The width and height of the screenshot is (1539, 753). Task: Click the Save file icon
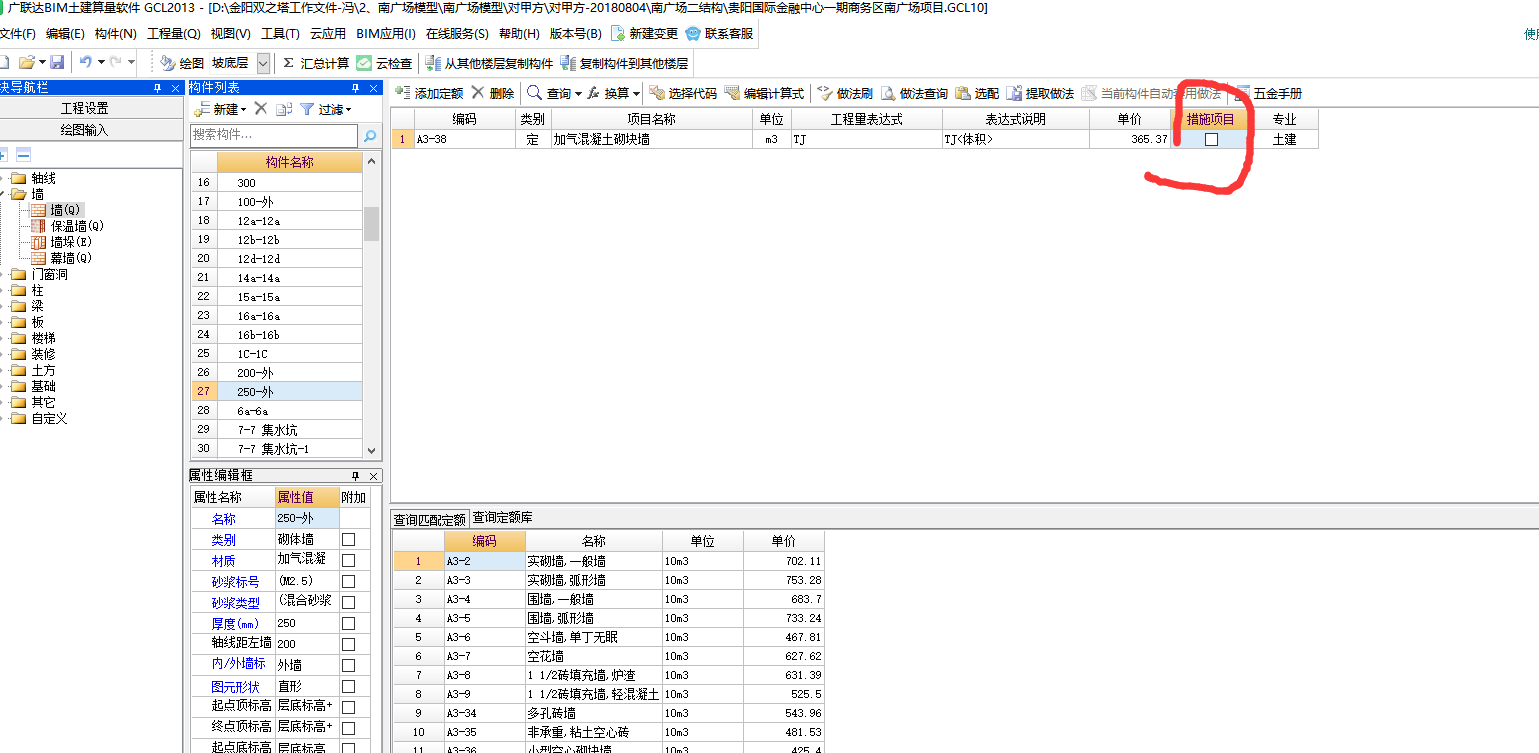[57, 63]
